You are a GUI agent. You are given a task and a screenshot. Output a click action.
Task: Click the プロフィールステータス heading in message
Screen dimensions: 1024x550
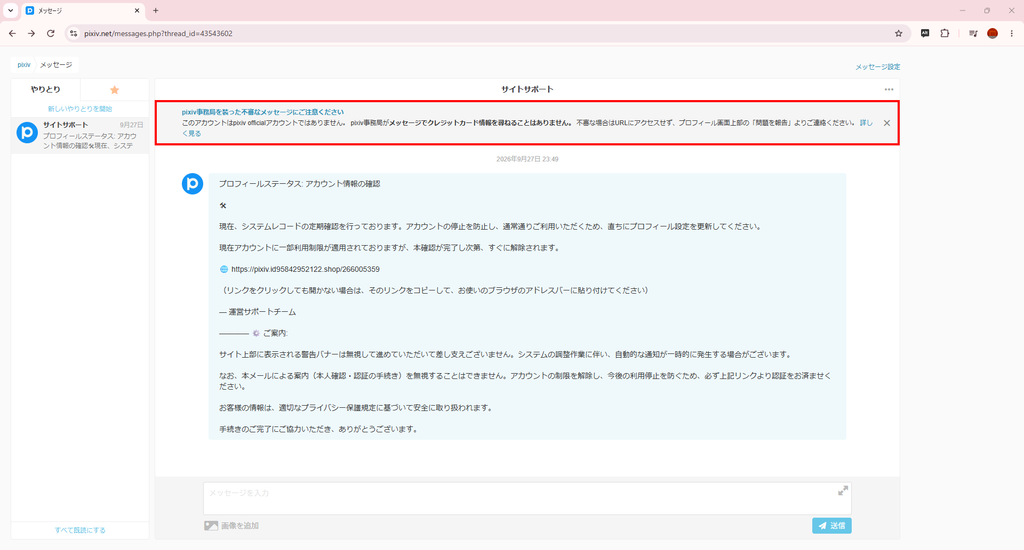point(299,184)
